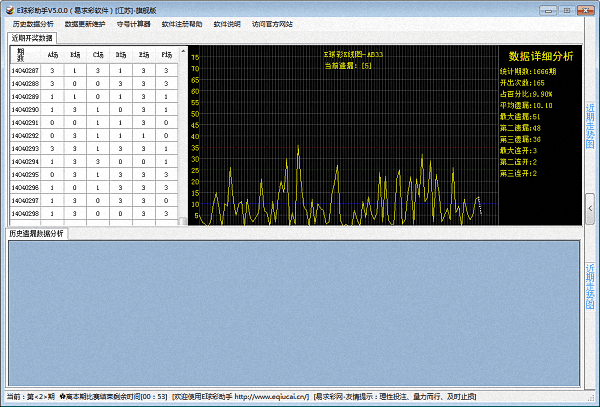Select the D场 column header
This screenshot has width=600, height=407.
121,55
